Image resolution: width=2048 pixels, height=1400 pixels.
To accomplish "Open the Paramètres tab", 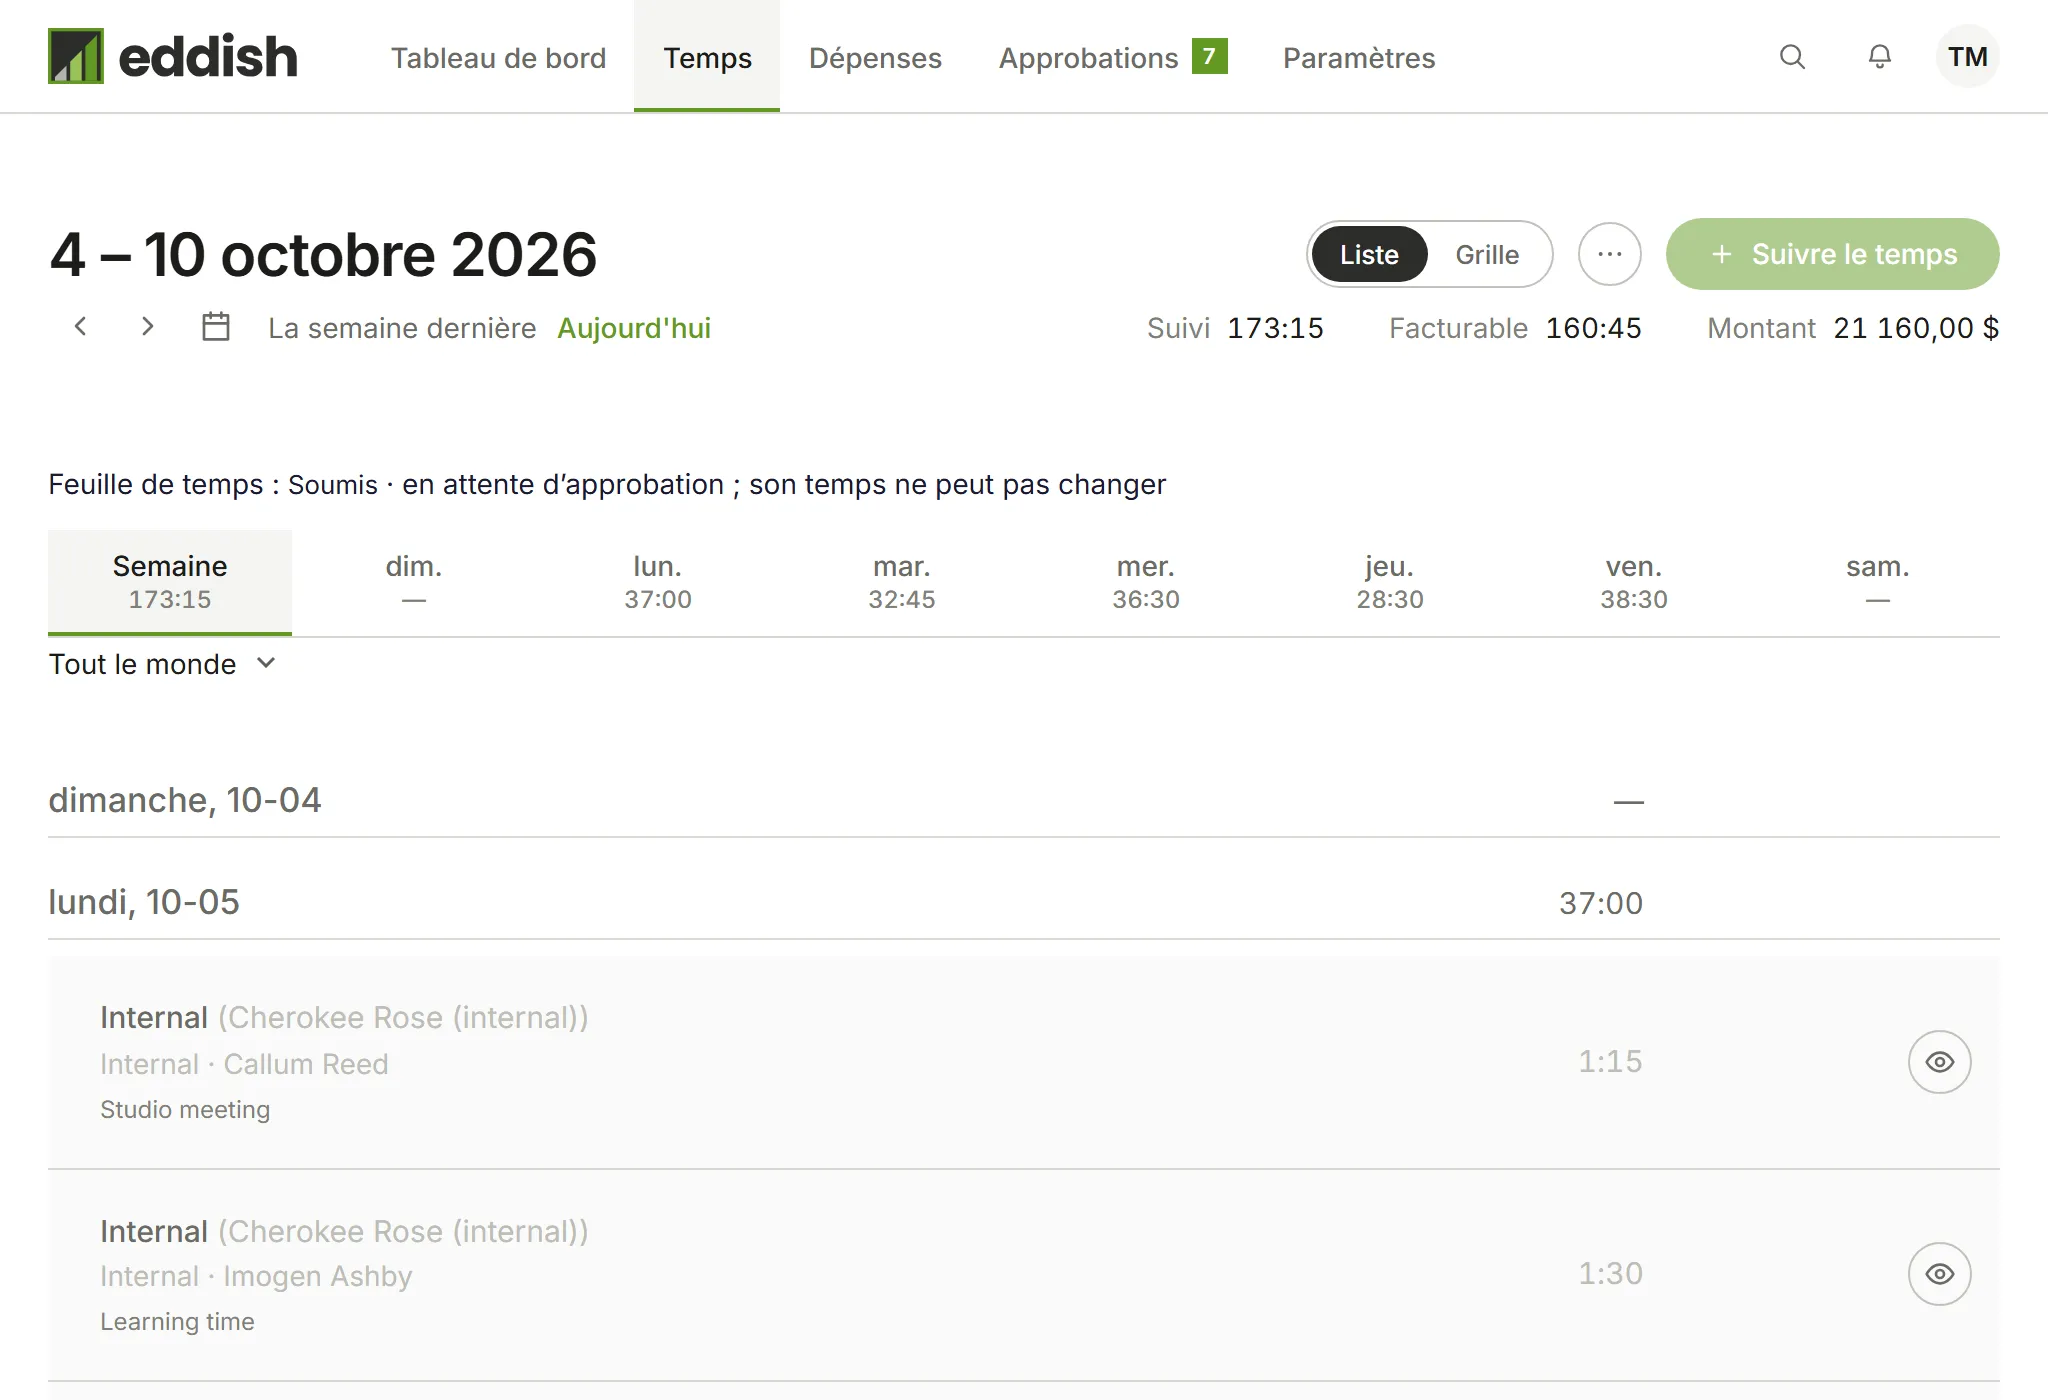I will pos(1359,57).
